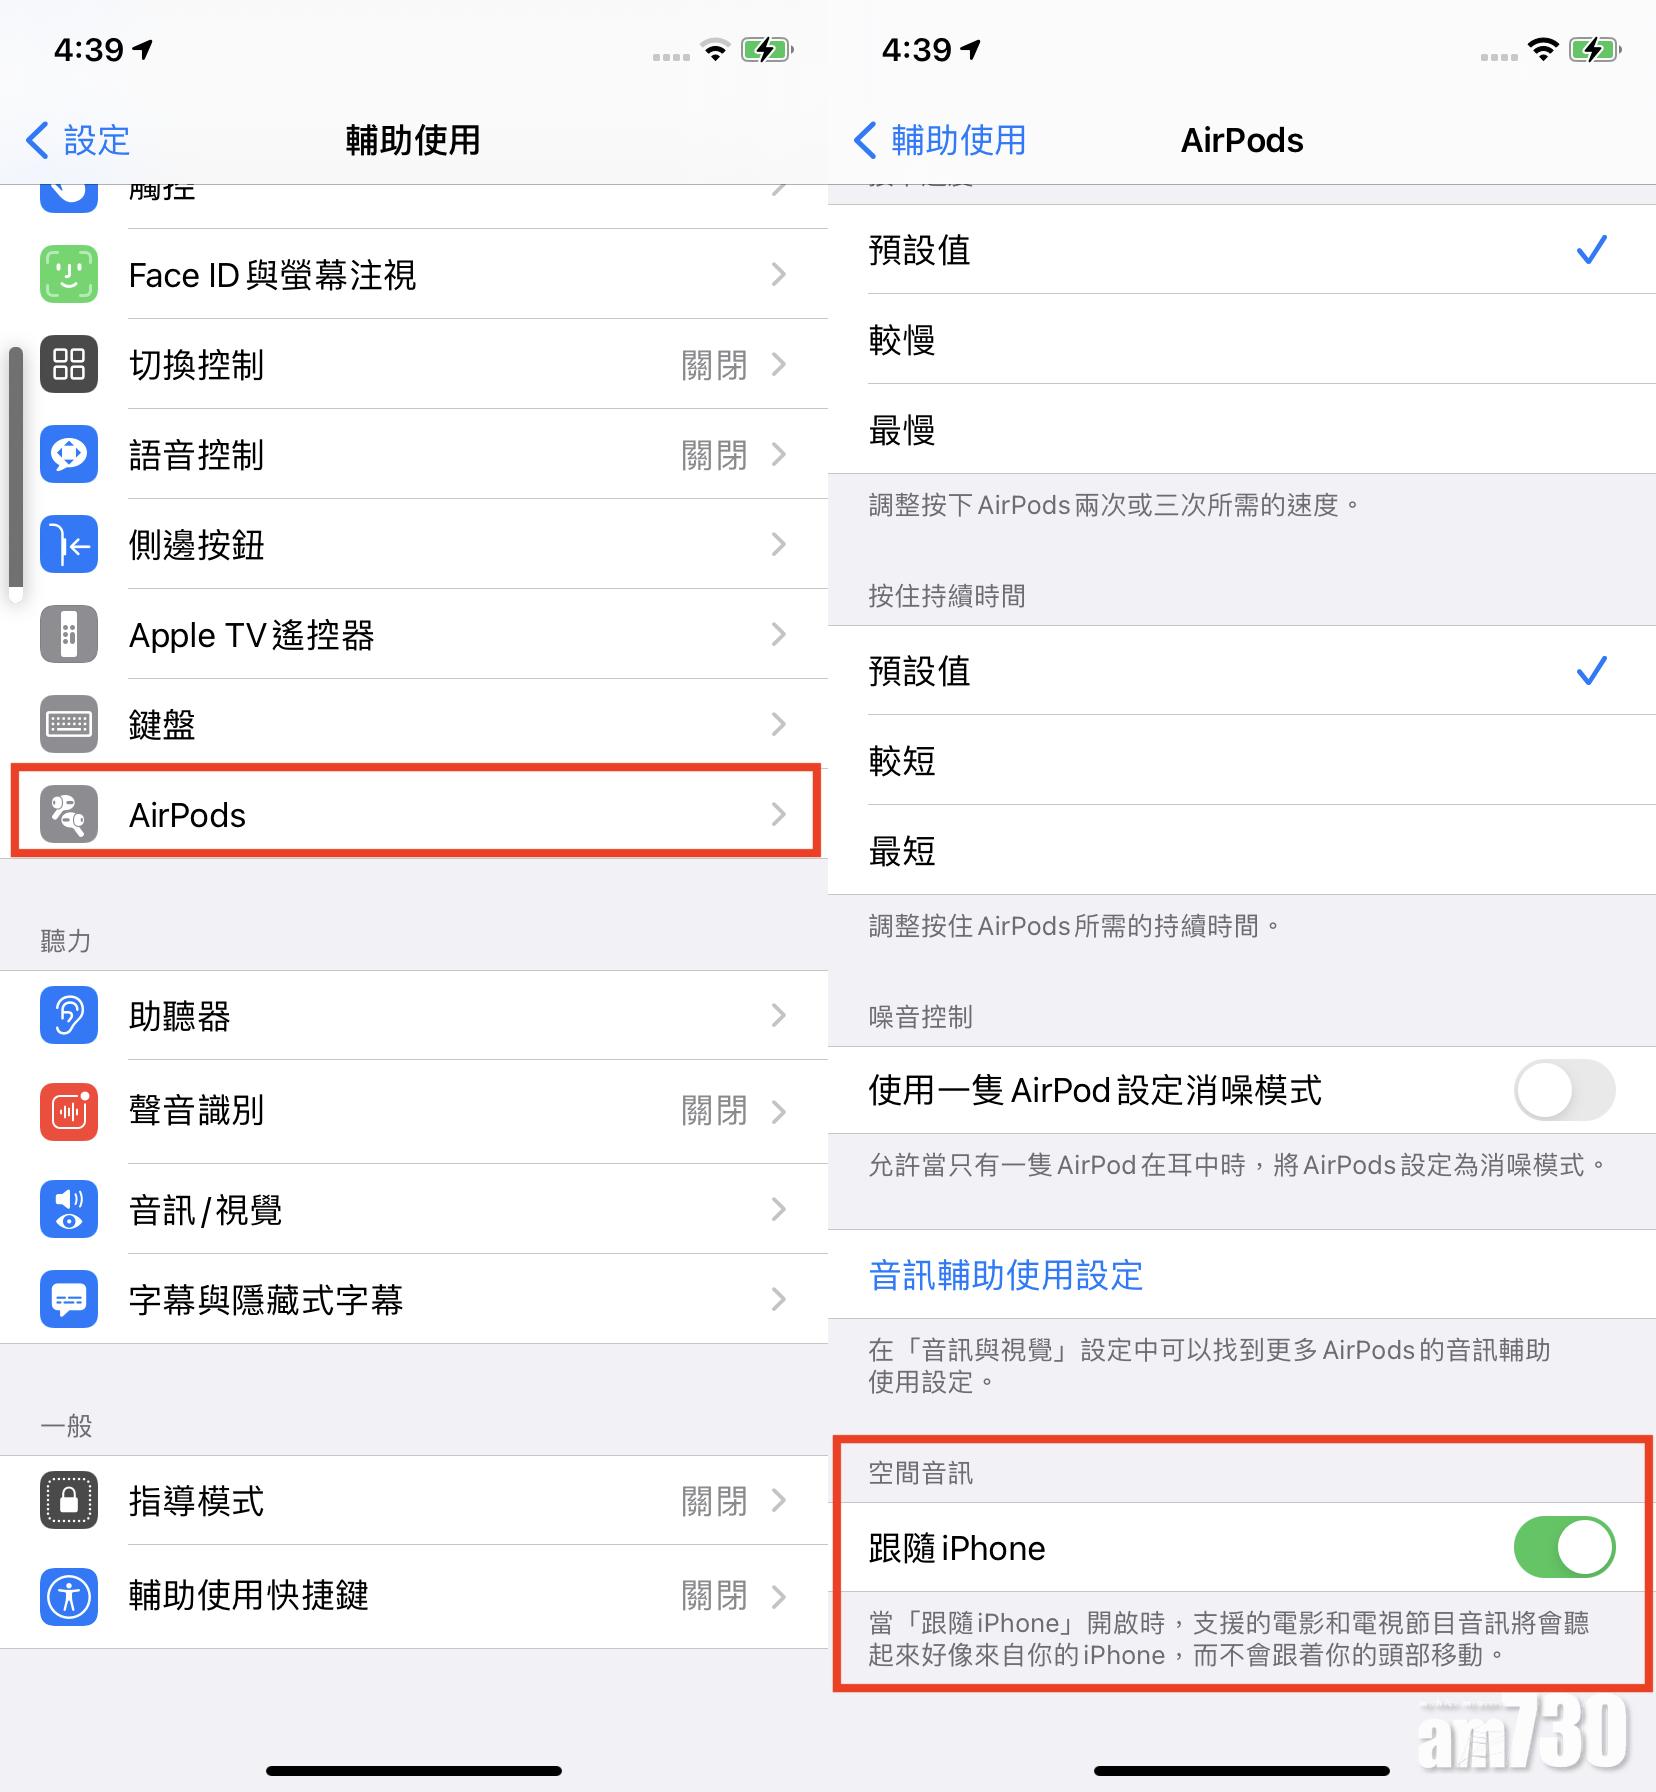Image resolution: width=1656 pixels, height=1792 pixels.
Task: Tap the 聲音識別 red icon
Action: click(x=69, y=1111)
